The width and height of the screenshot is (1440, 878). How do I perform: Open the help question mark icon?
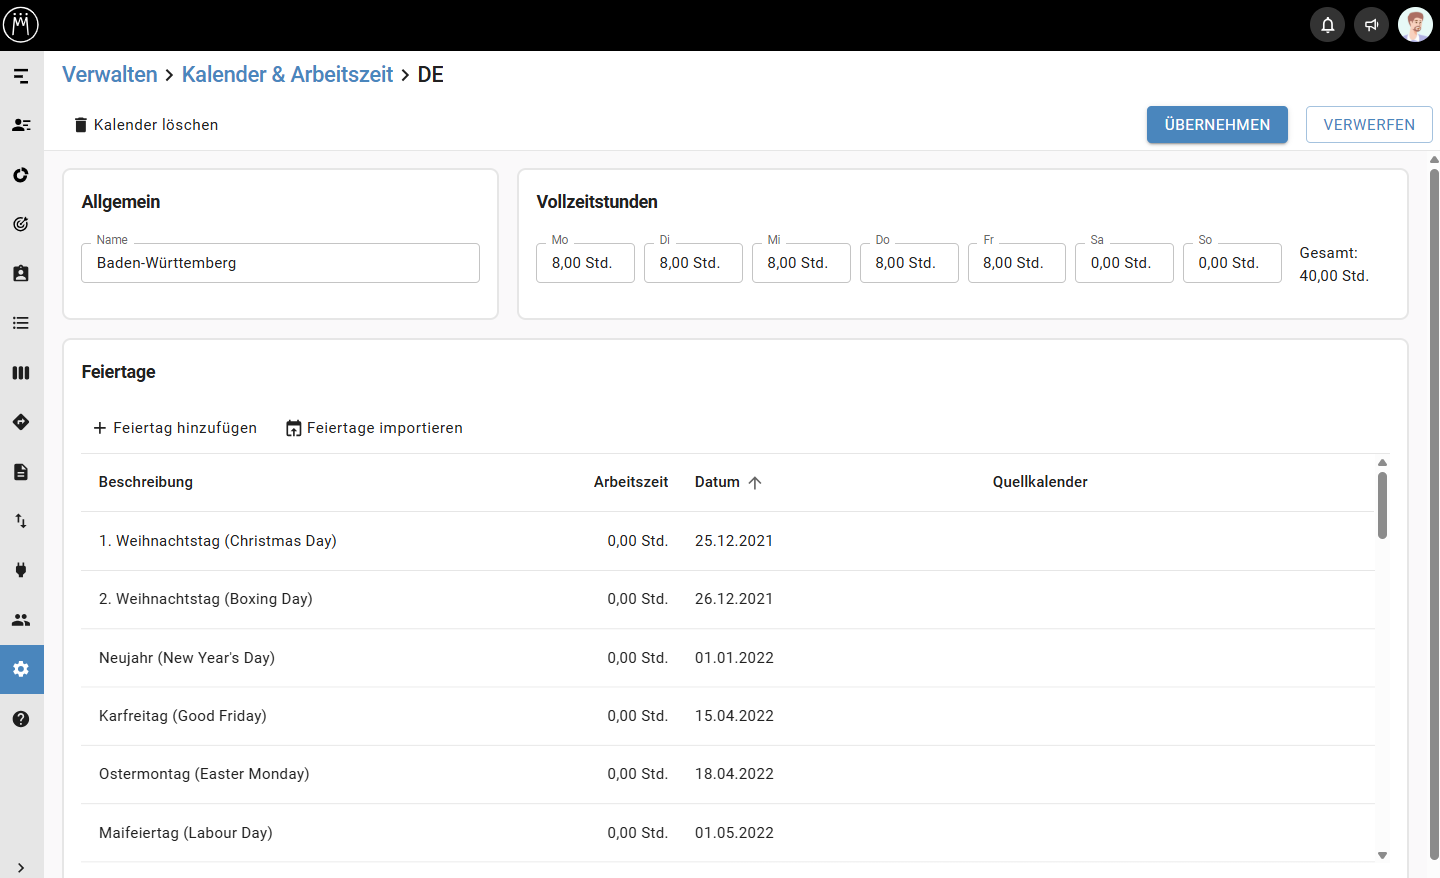(21, 719)
